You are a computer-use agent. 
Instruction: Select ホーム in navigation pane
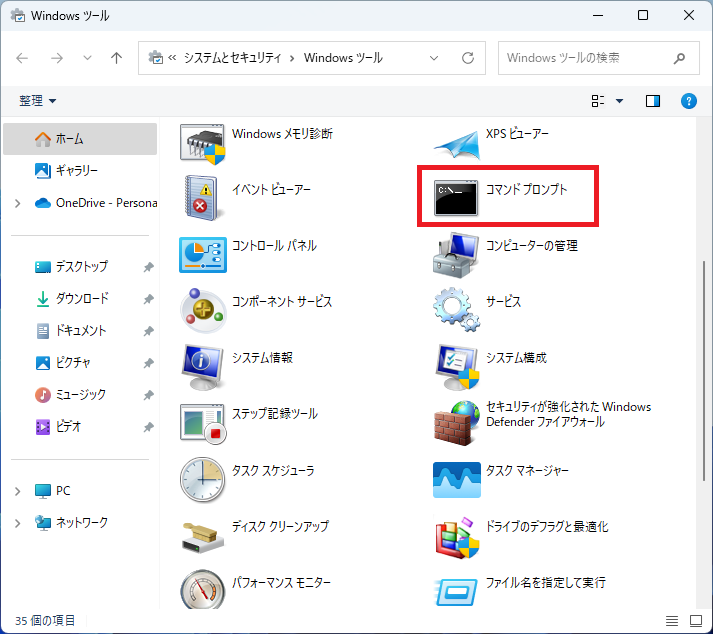click(x=80, y=139)
